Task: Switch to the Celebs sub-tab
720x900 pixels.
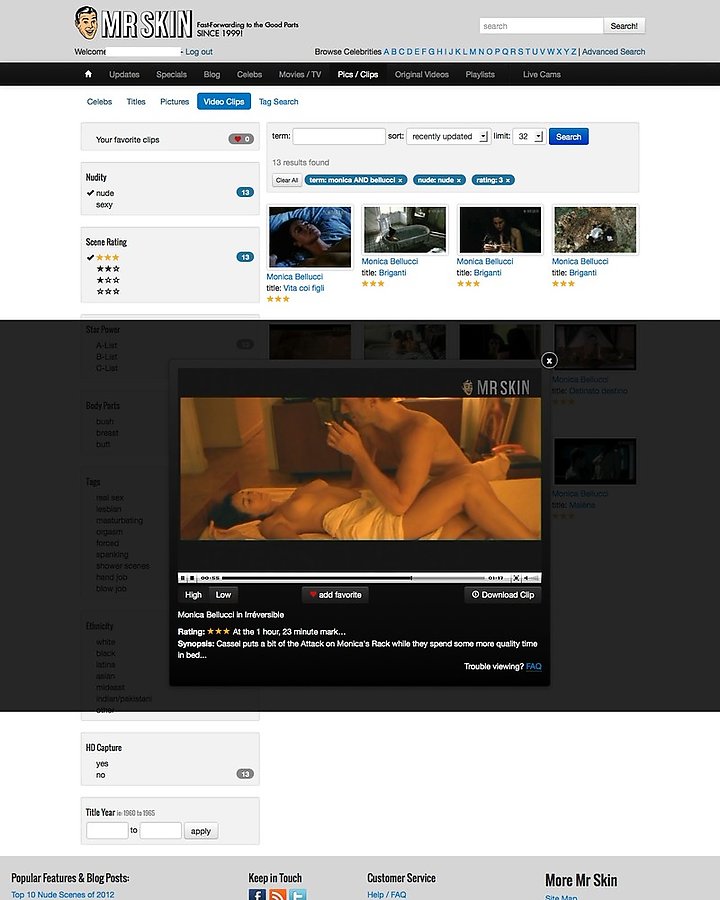Action: click(99, 102)
